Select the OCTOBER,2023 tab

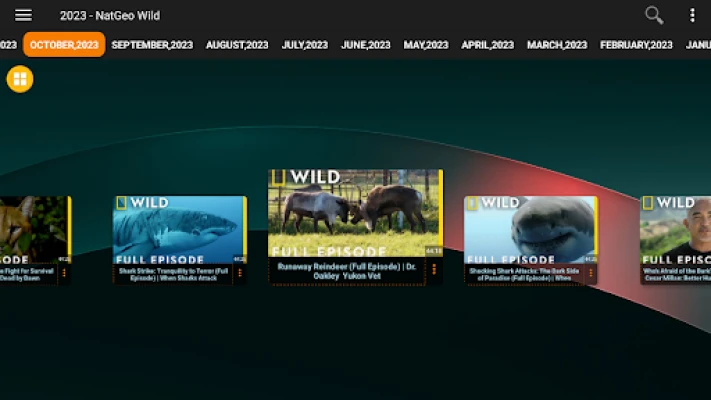click(64, 45)
